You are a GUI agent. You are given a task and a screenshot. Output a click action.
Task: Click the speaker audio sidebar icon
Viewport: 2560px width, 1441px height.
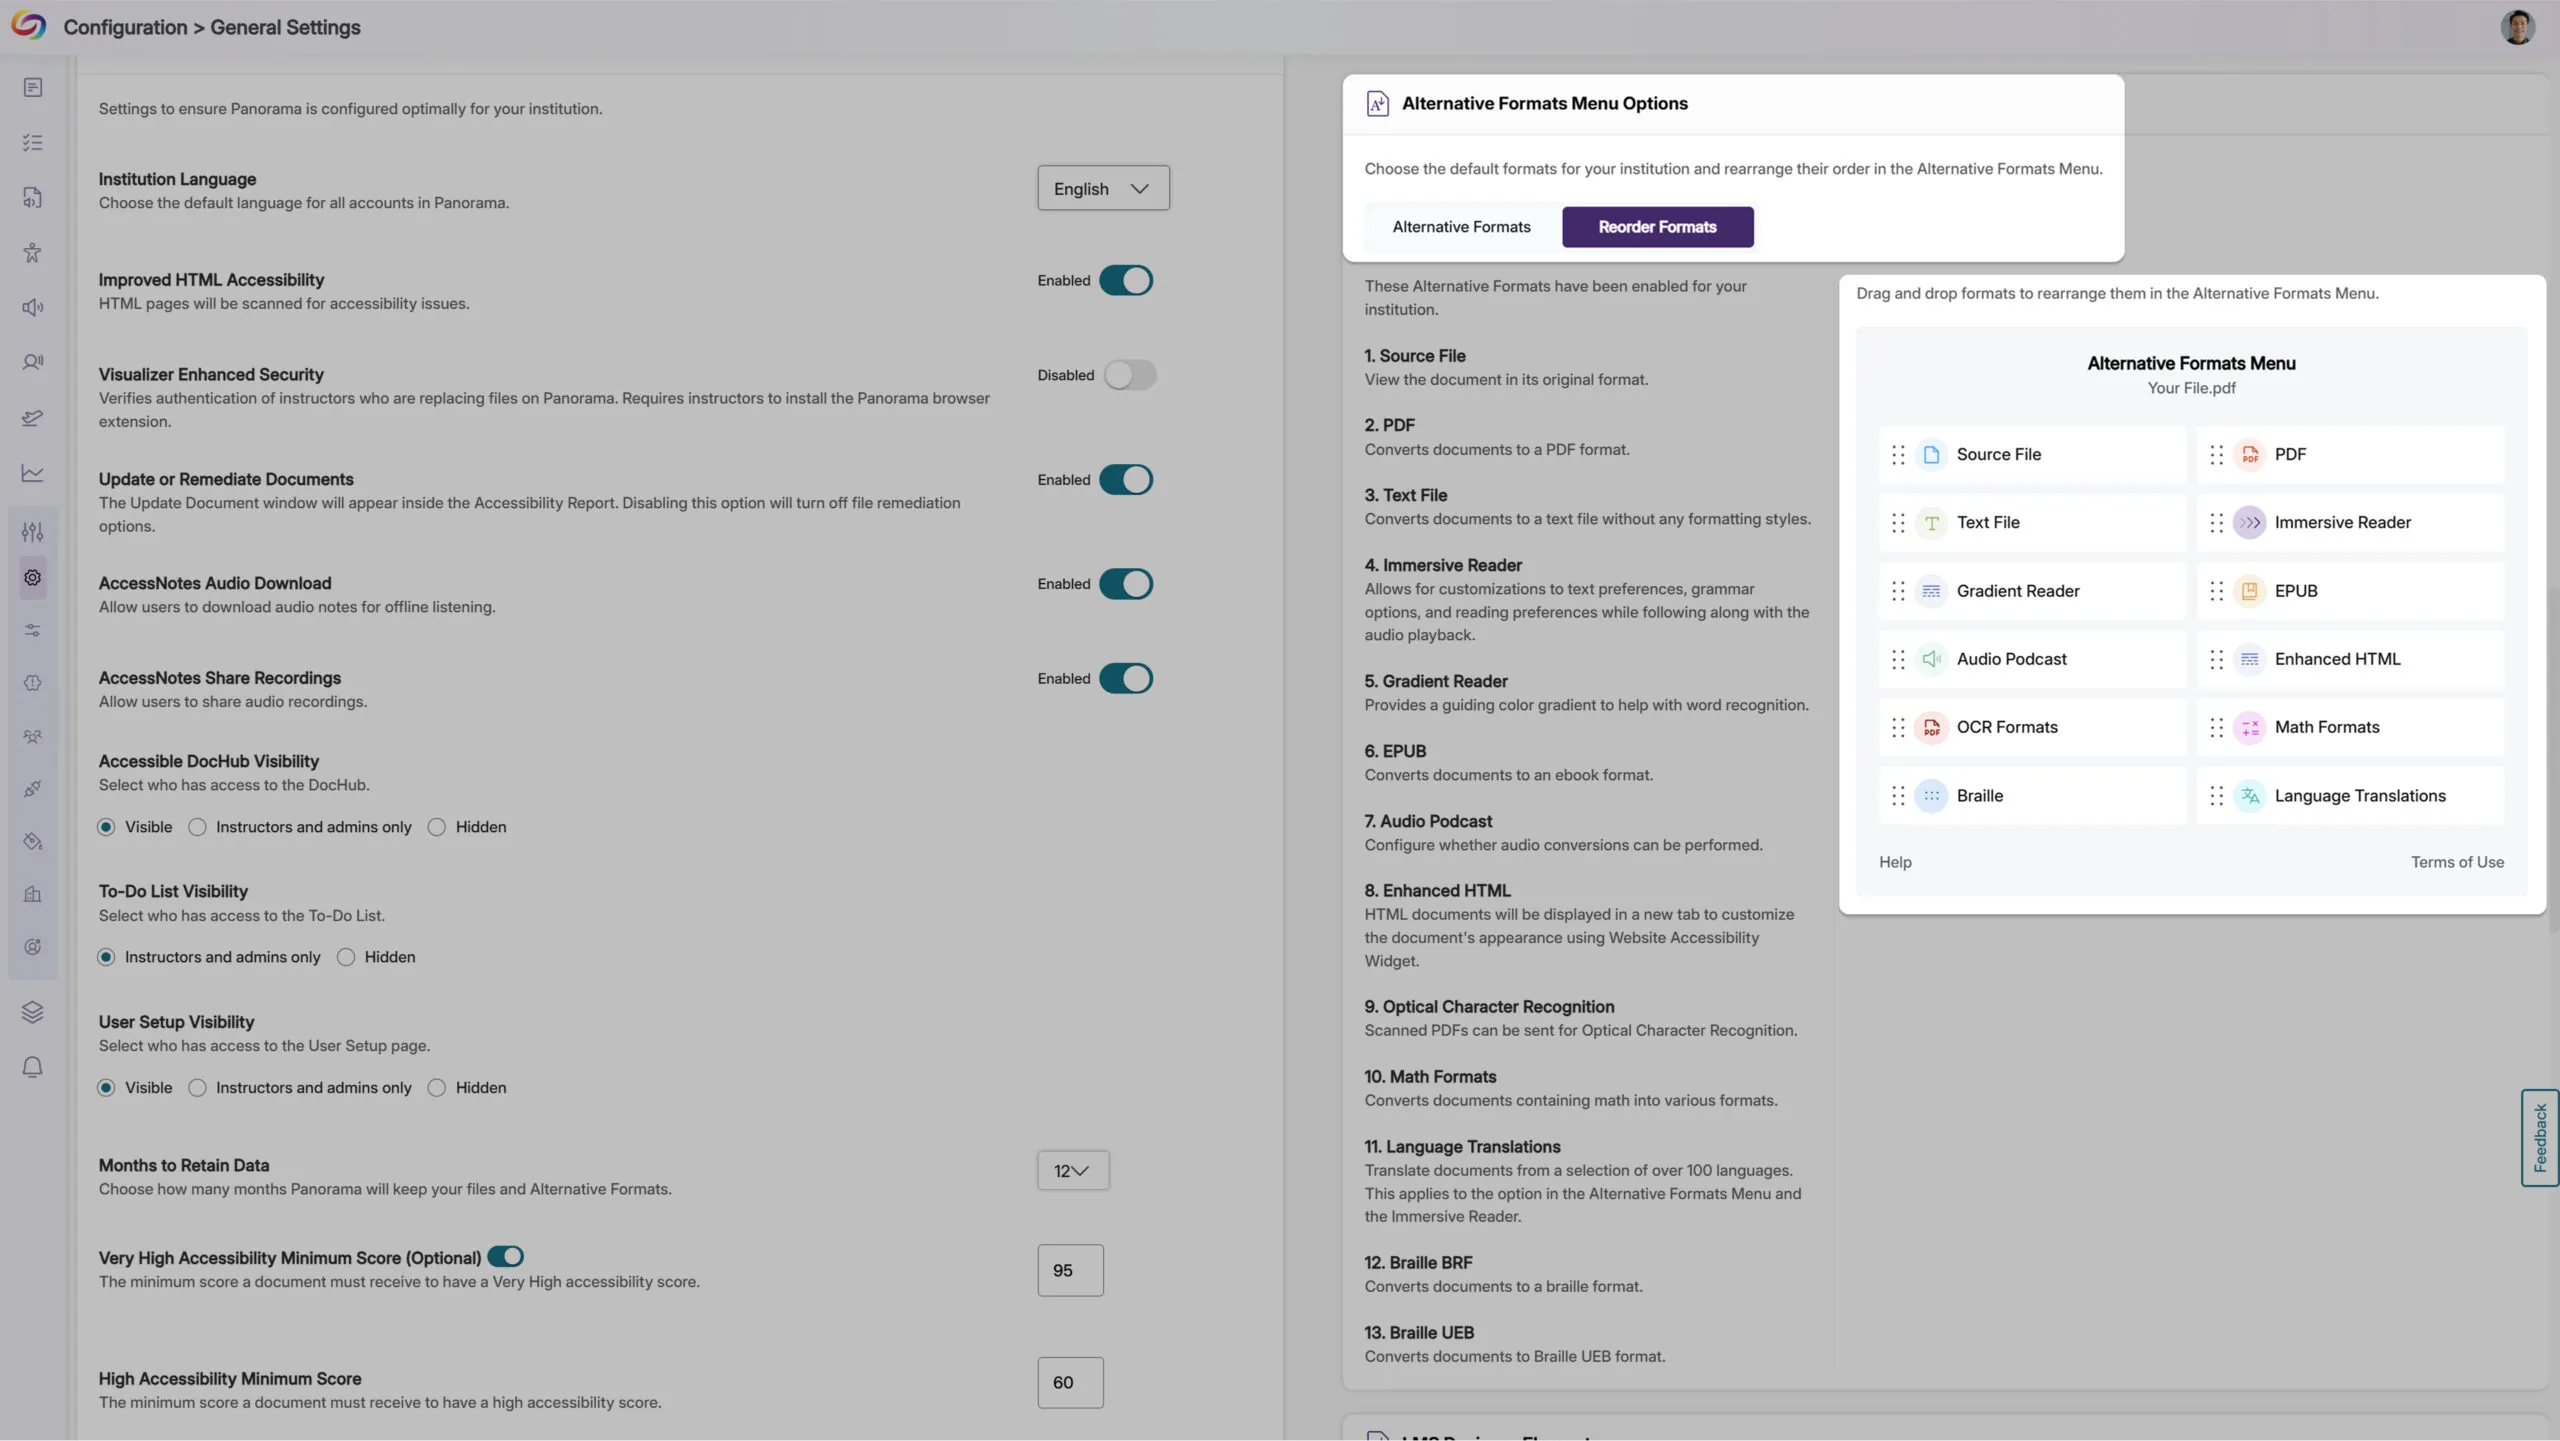(33, 308)
